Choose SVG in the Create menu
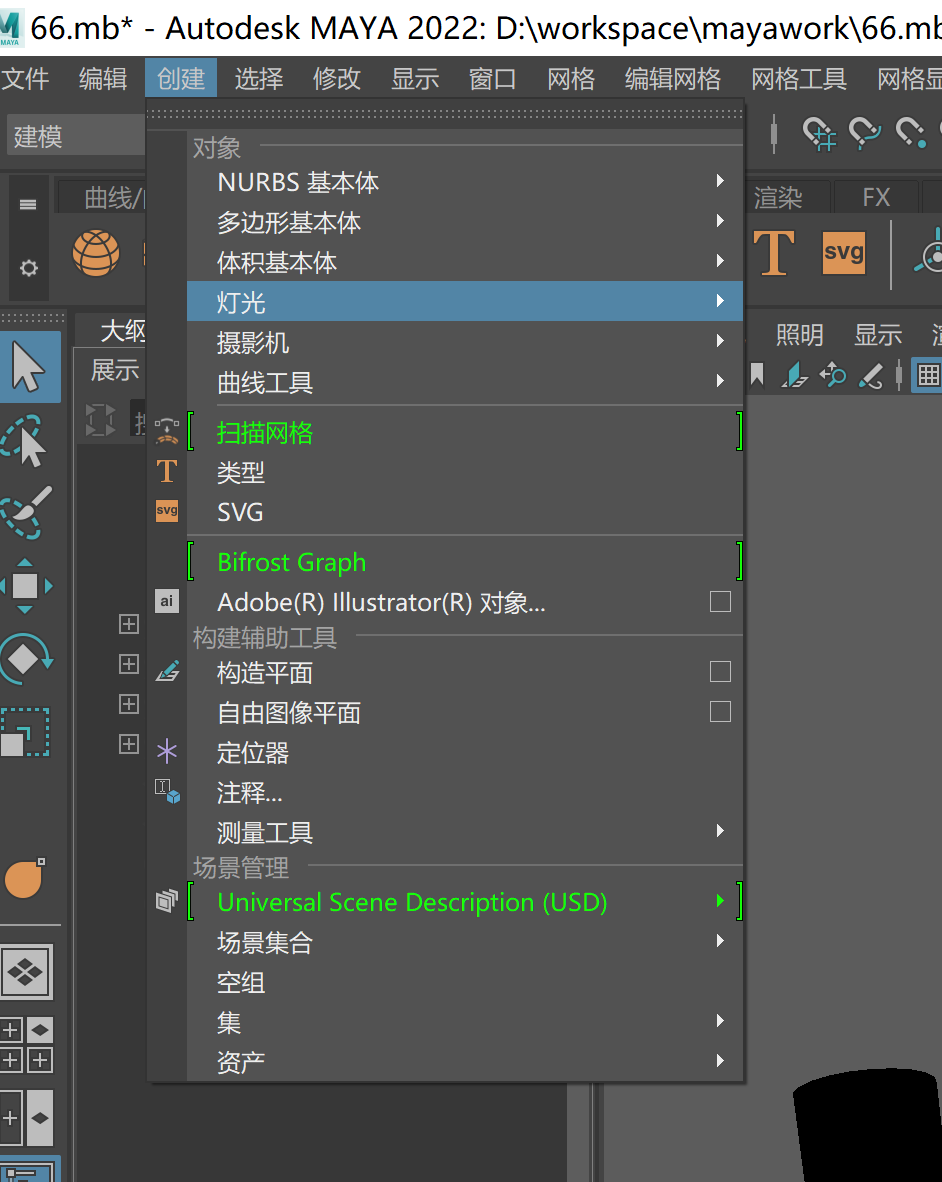Screen dimensions: 942x1182 click(464, 511)
